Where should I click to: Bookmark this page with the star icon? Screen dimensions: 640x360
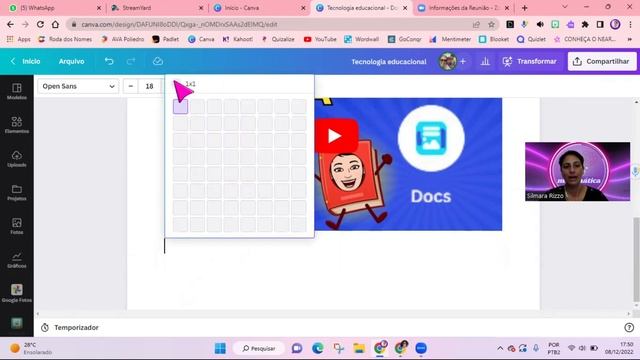491,24
